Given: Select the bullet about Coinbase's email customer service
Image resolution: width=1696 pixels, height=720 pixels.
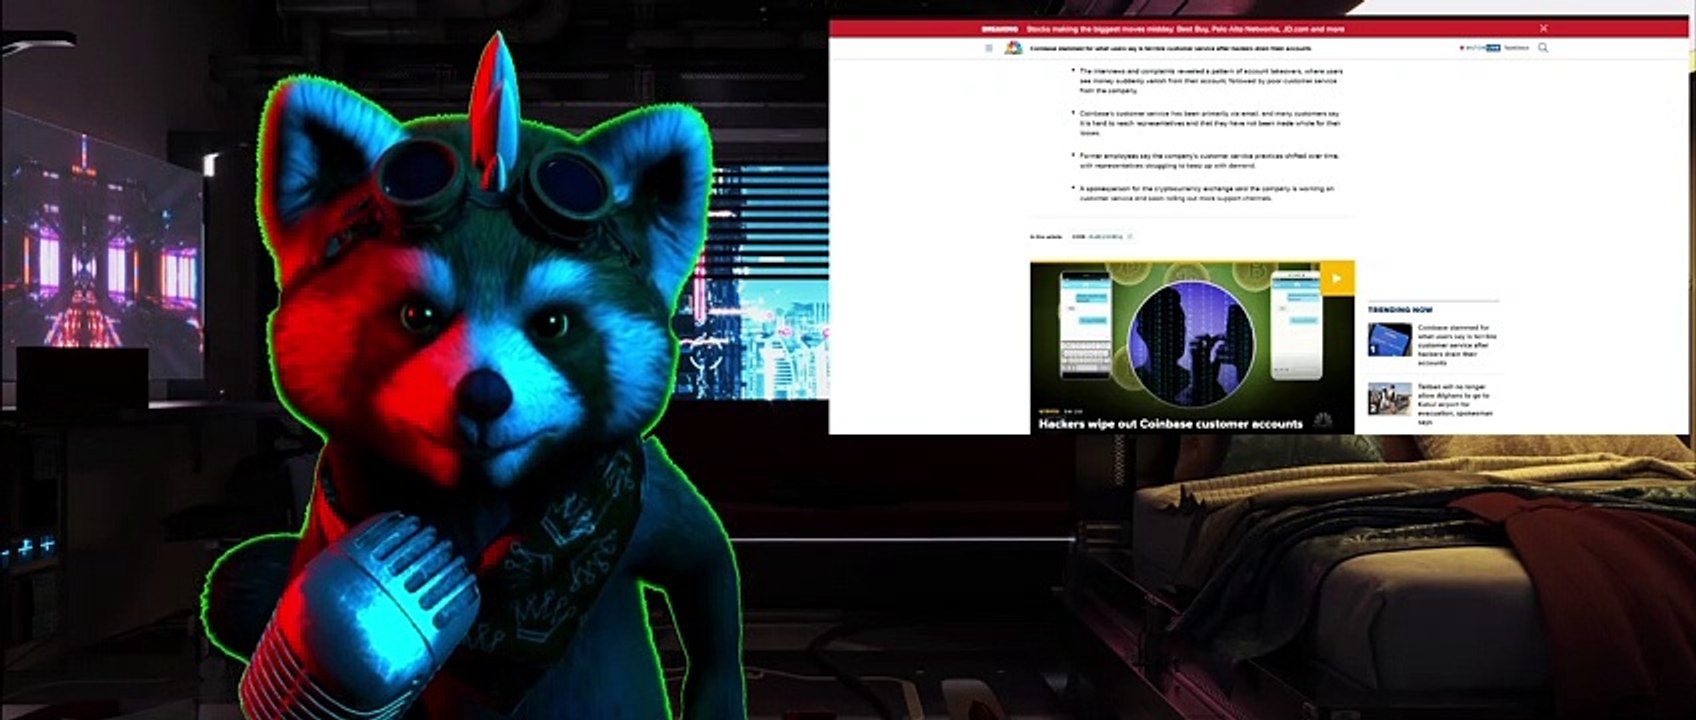Looking at the screenshot, I should pos(1209,123).
